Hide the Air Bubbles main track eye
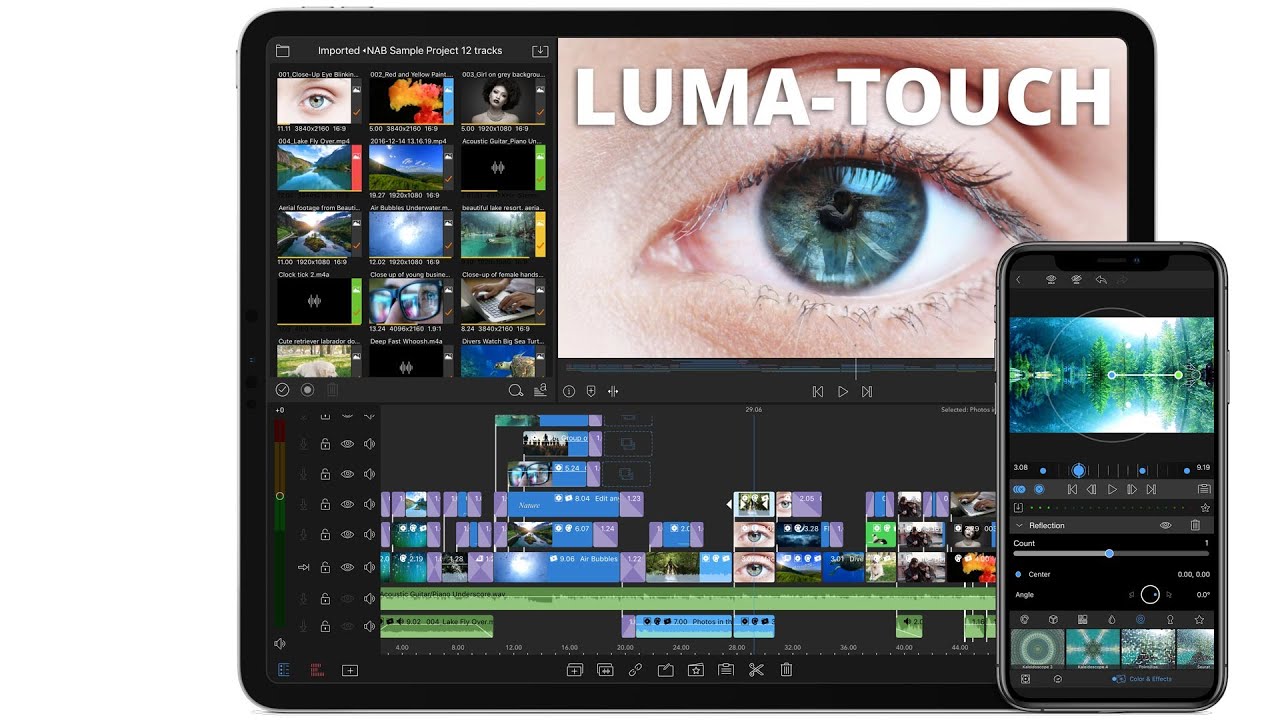This screenshot has width=1280, height=720. (347, 567)
